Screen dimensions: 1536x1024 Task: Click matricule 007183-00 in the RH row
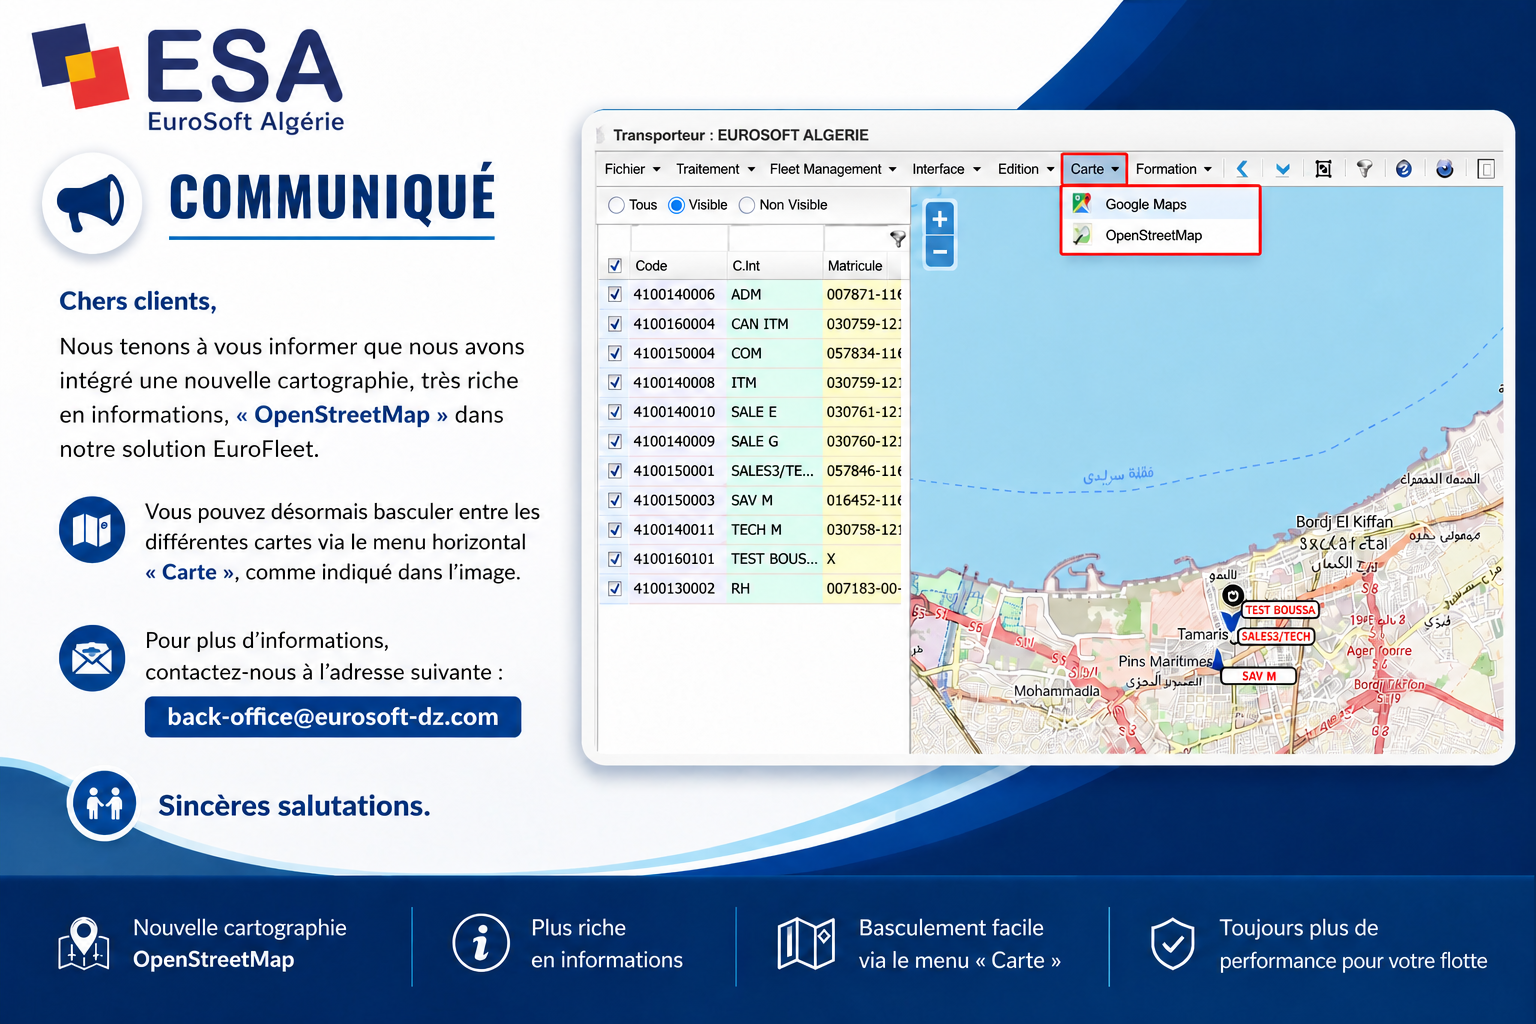[863, 589]
